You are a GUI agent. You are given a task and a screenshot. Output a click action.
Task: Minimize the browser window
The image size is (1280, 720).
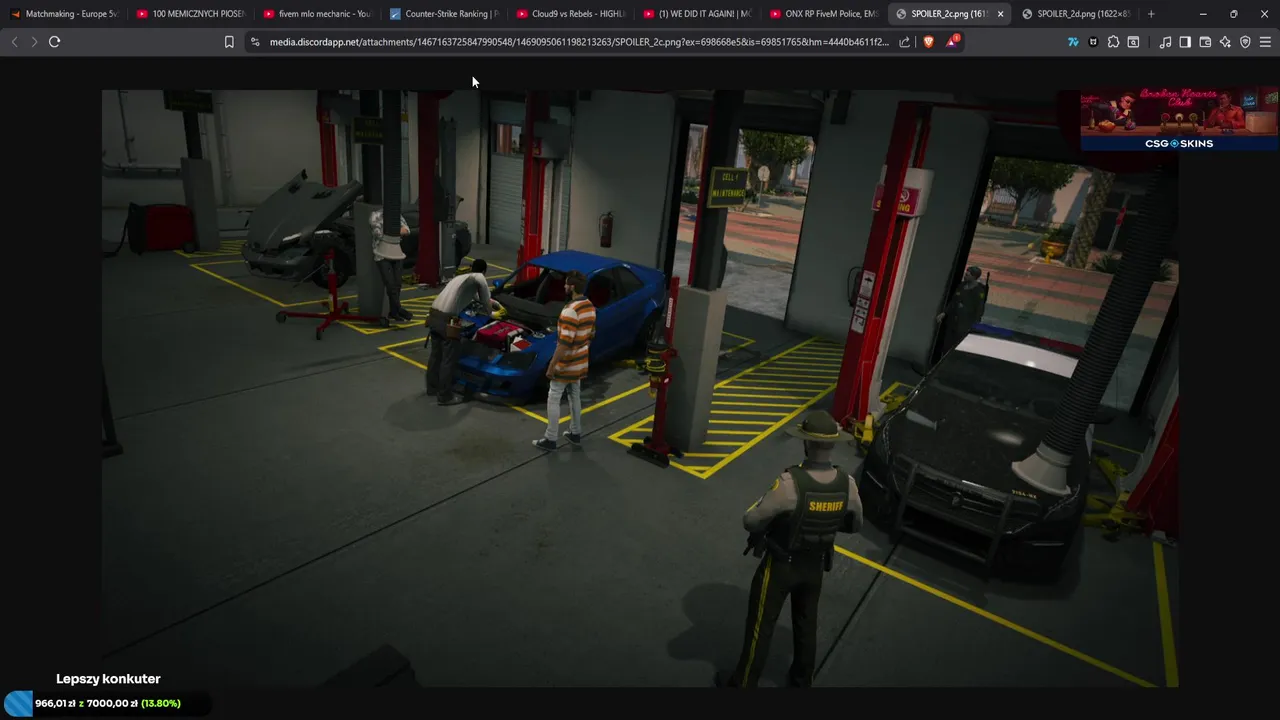click(1203, 14)
